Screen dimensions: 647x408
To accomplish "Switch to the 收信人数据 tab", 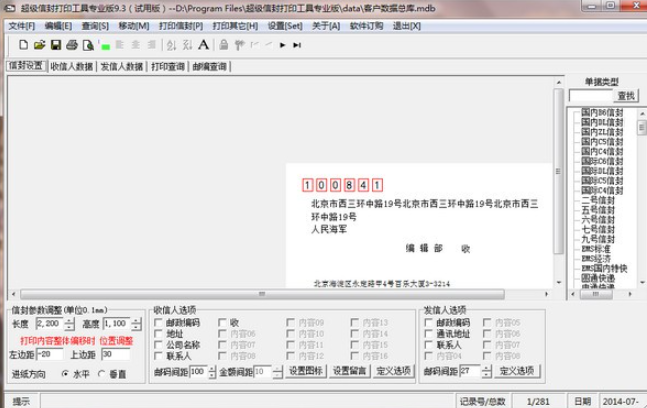I will tap(72, 66).
